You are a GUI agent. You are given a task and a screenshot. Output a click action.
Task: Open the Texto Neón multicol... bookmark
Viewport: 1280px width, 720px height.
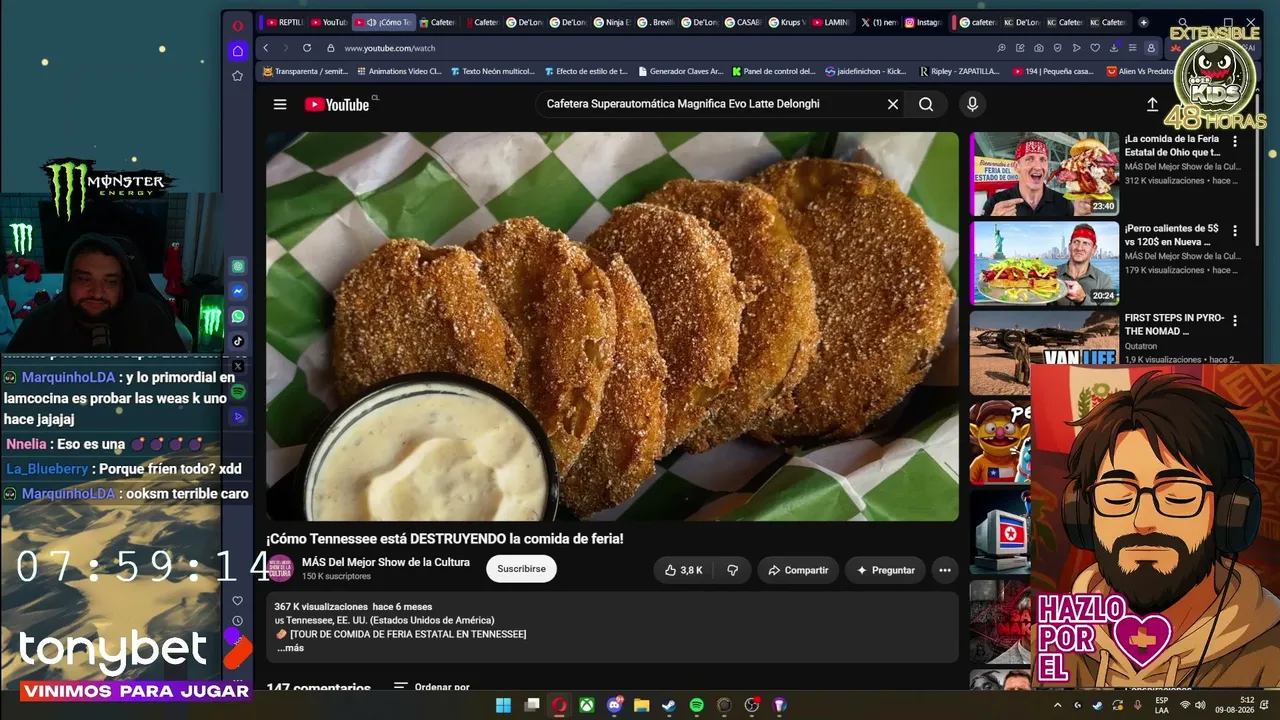coord(493,71)
